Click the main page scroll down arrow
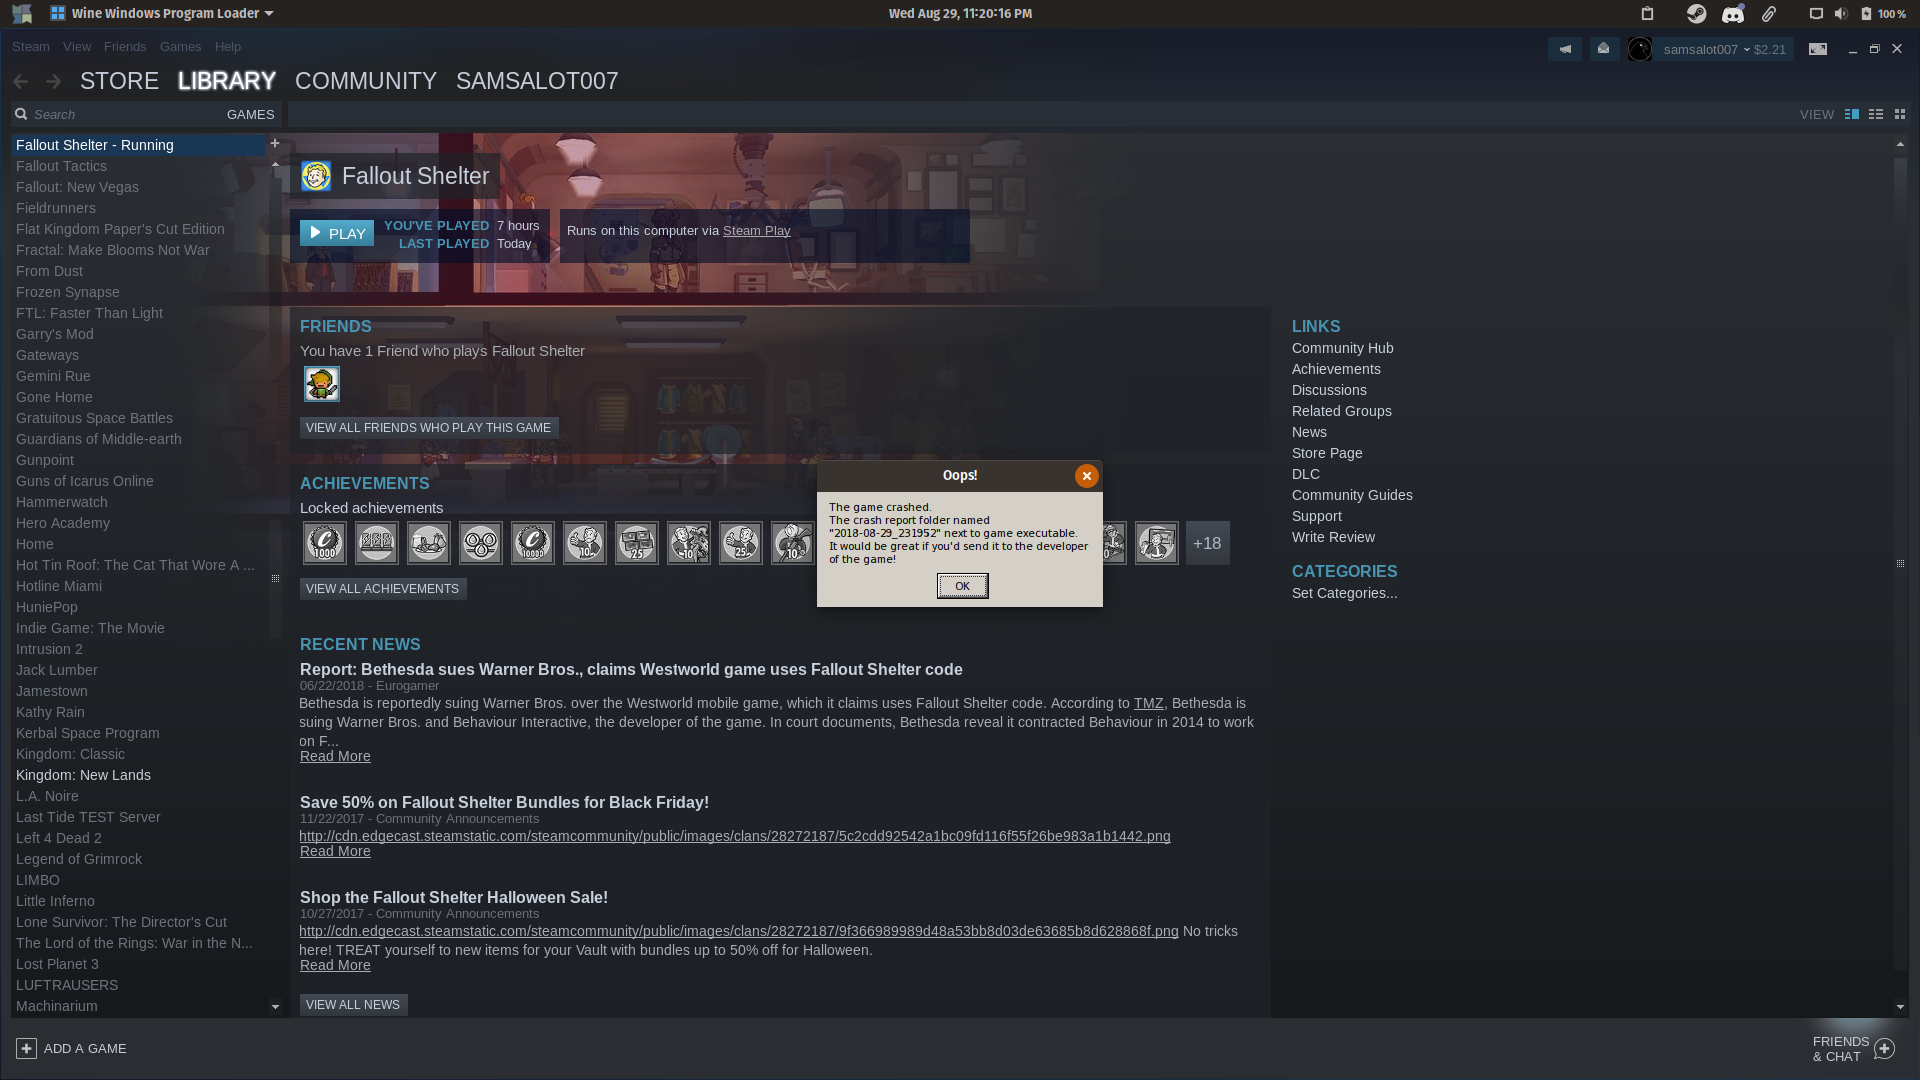This screenshot has width=1920, height=1080. point(1900,1007)
